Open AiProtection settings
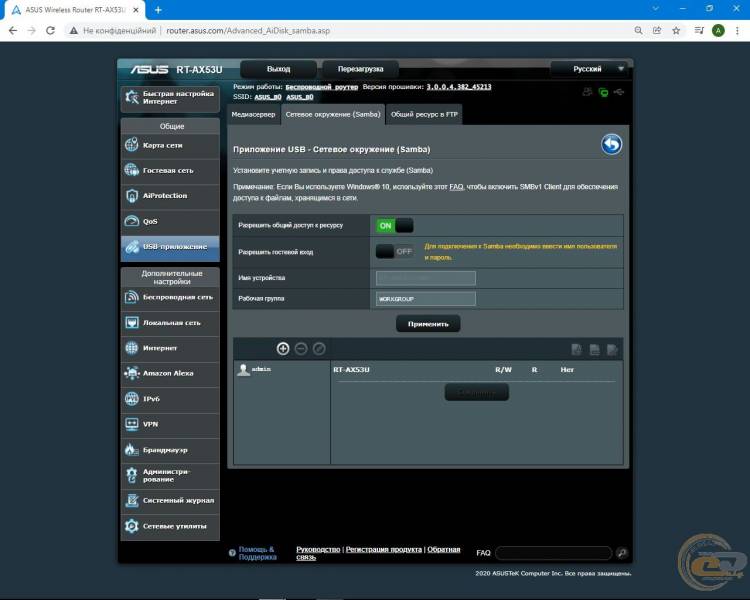 170,196
